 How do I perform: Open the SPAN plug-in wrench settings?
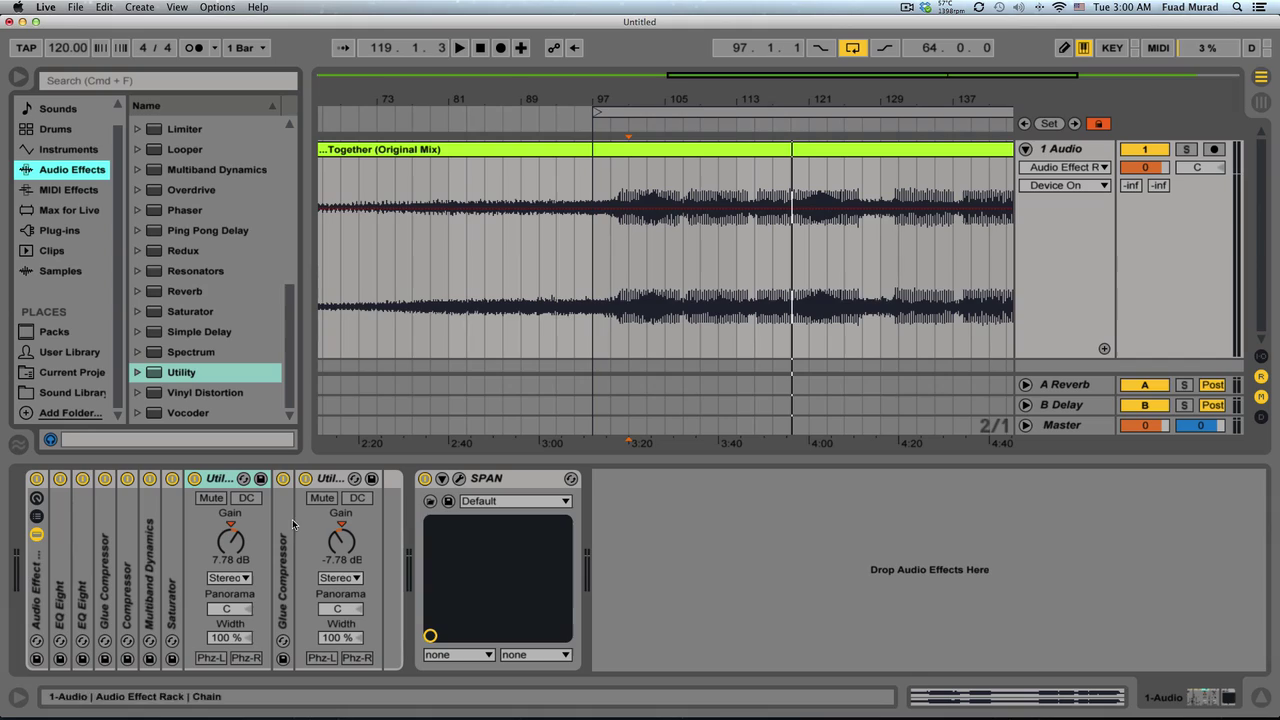(459, 479)
